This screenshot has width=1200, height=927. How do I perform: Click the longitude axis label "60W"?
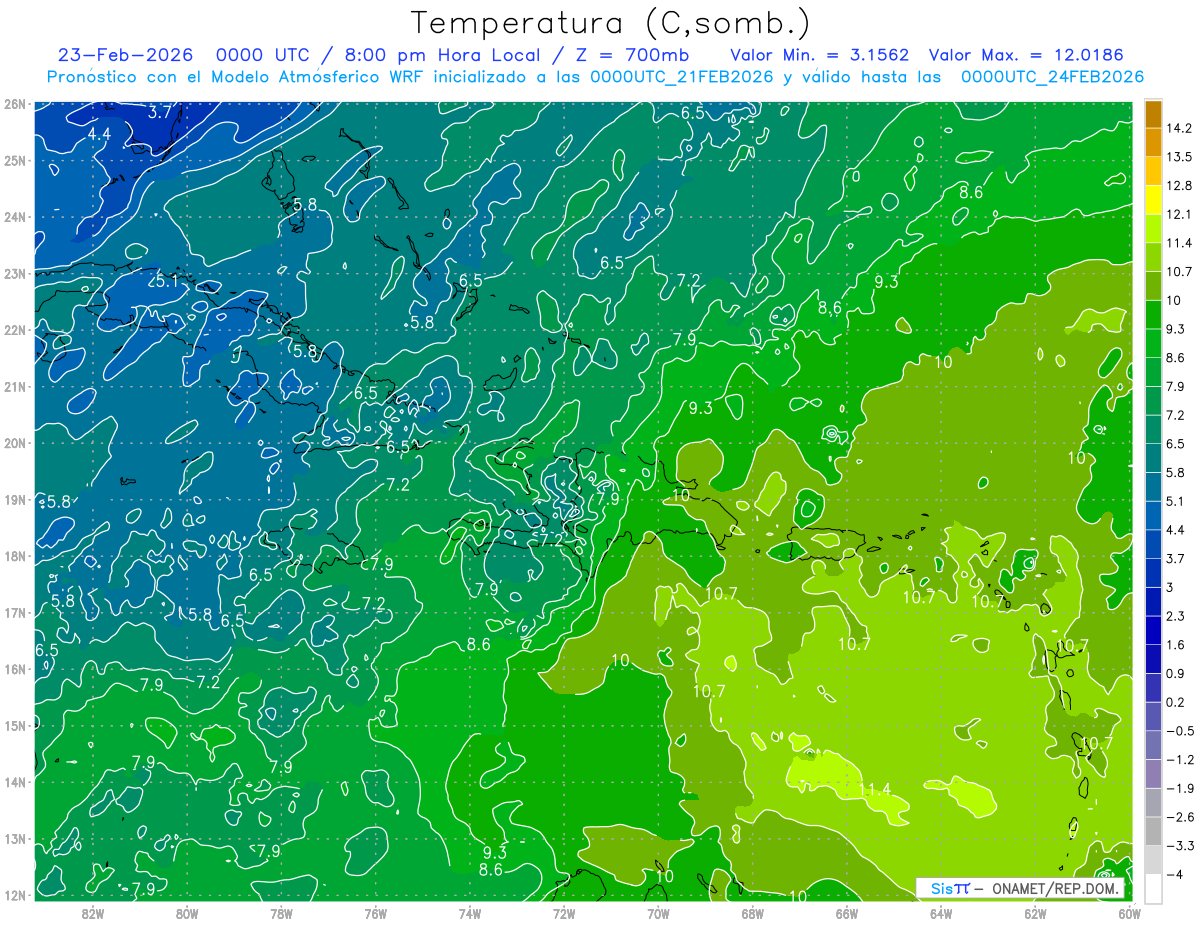tap(1130, 912)
